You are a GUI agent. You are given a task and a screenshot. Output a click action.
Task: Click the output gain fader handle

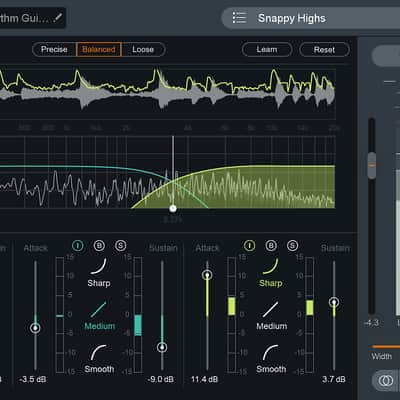click(372, 165)
